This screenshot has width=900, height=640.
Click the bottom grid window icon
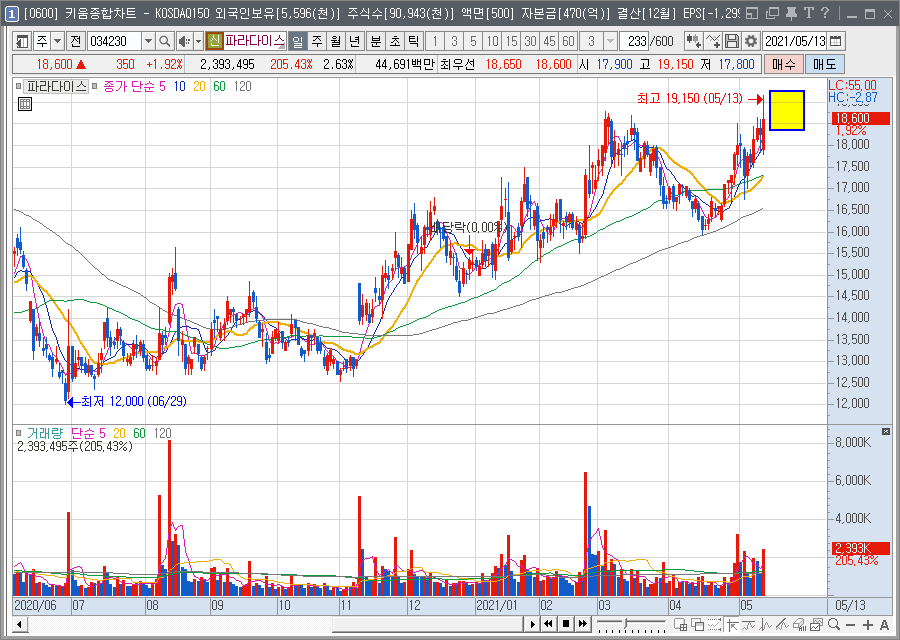click(681, 625)
